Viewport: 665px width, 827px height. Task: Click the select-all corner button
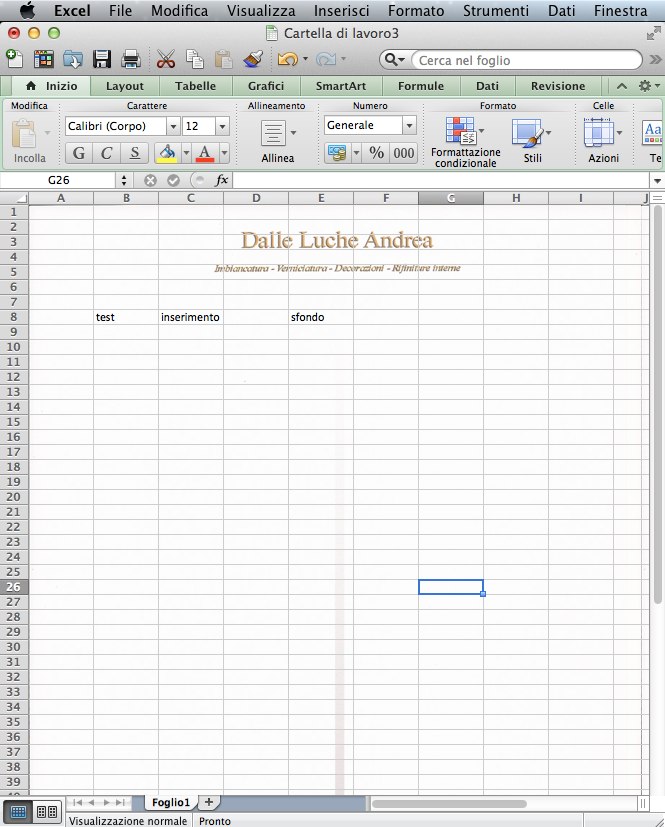(14, 198)
